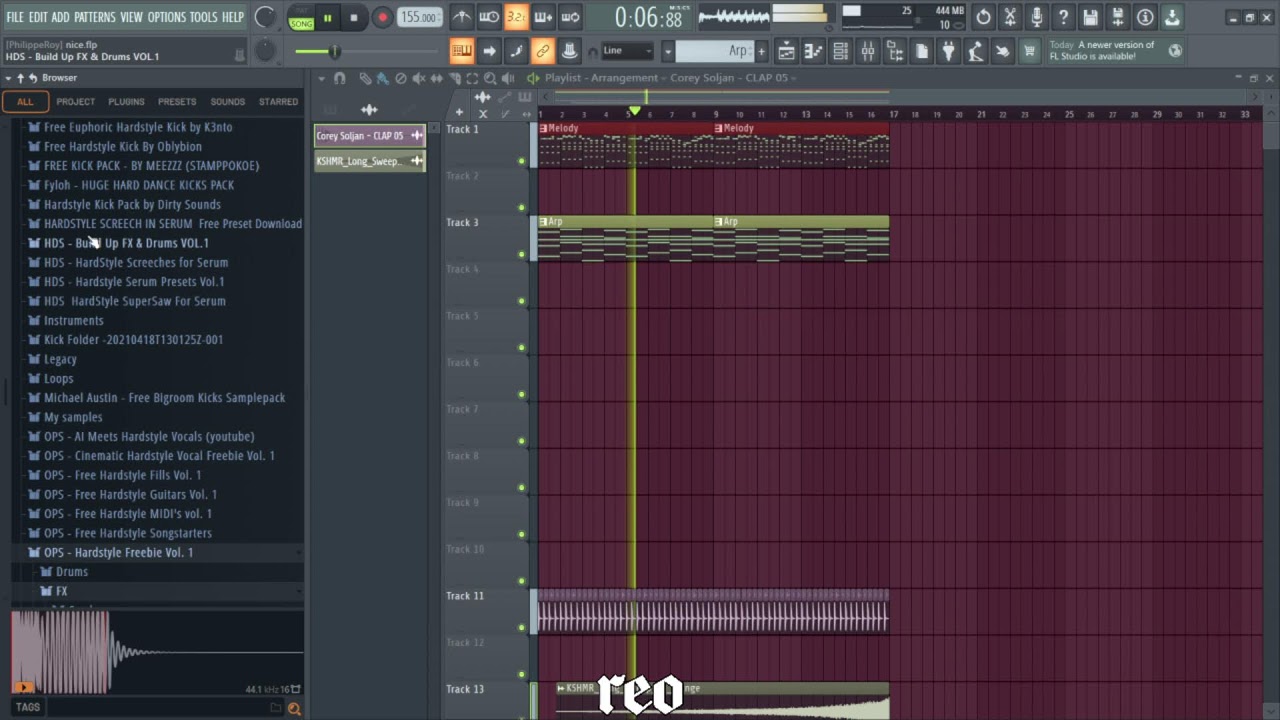Mute Track 7 with its green LED
Viewport: 1280px width, 720px height.
(521, 441)
